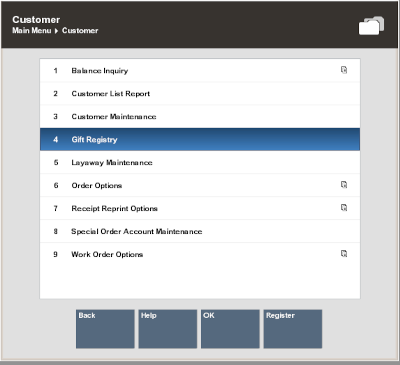Choose Work Order Options item

[x=200, y=254]
